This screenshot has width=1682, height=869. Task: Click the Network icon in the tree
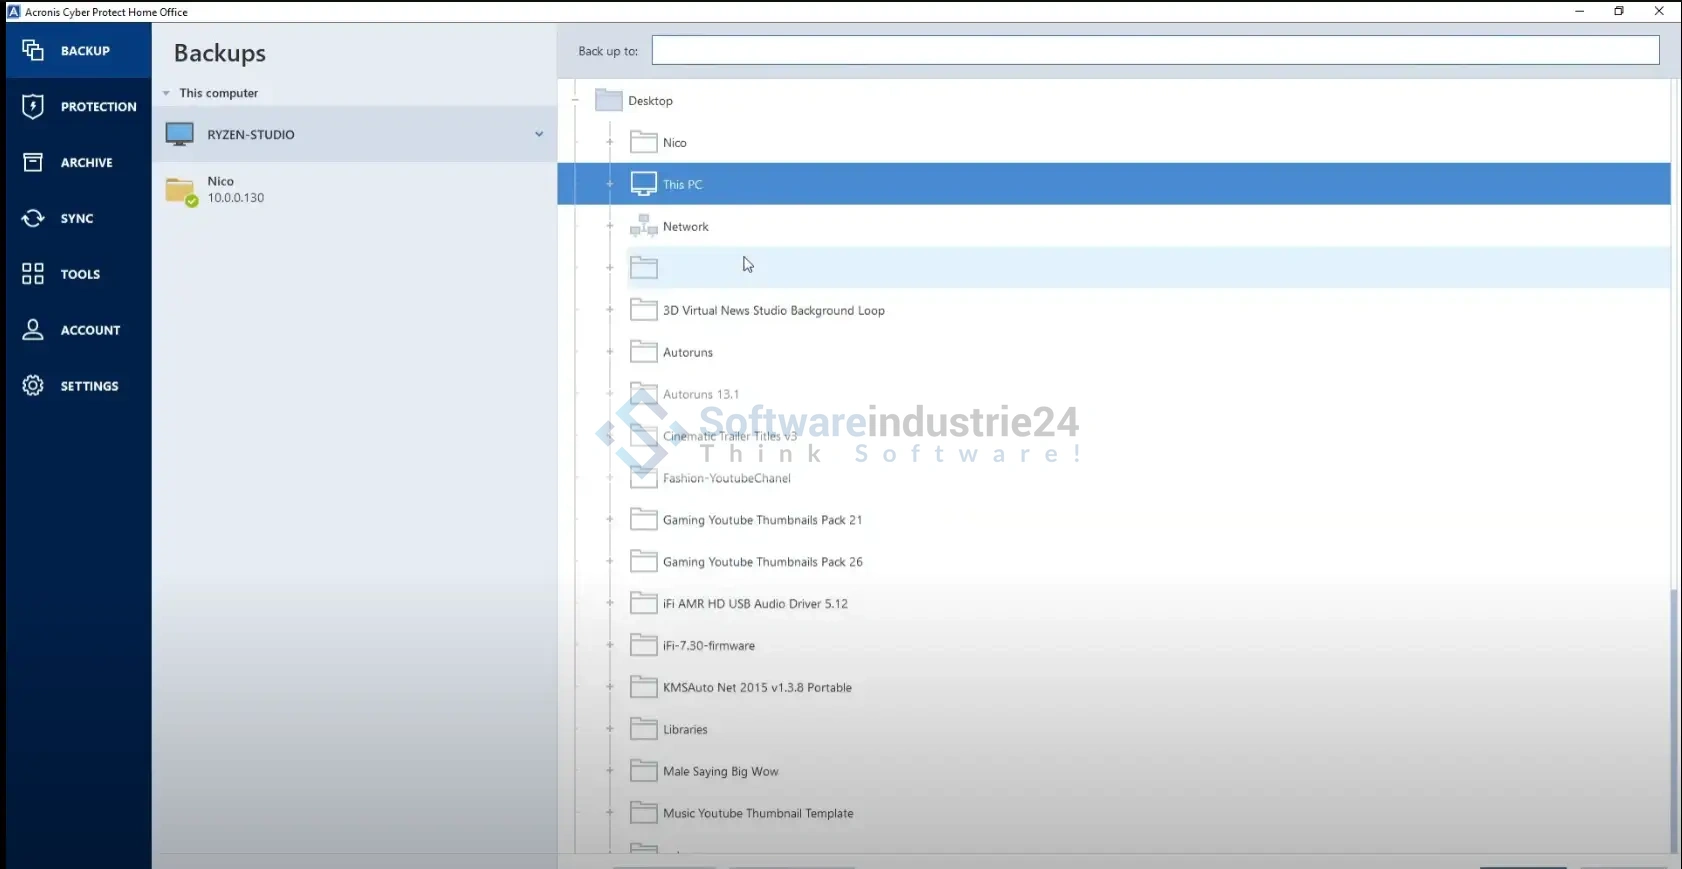(643, 227)
